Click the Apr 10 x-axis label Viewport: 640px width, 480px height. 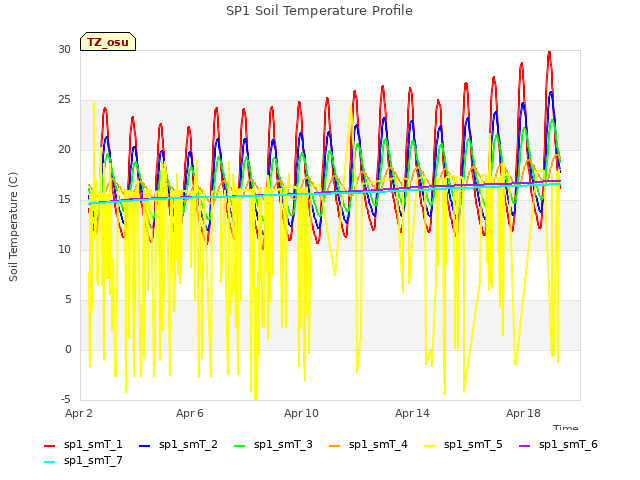(x=301, y=413)
